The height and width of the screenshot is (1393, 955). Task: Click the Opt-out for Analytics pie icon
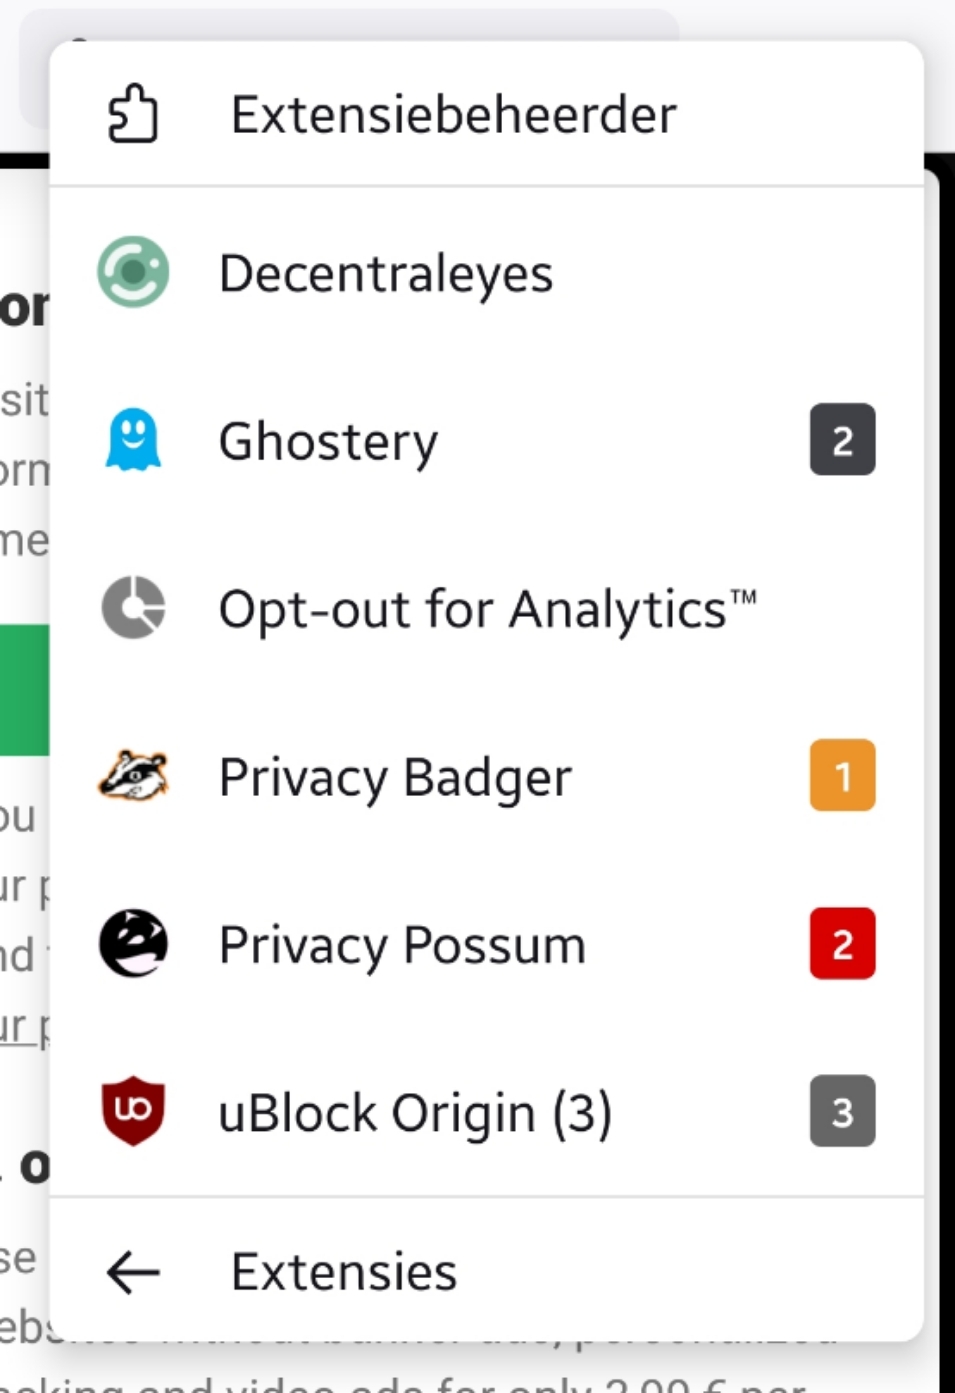click(133, 608)
